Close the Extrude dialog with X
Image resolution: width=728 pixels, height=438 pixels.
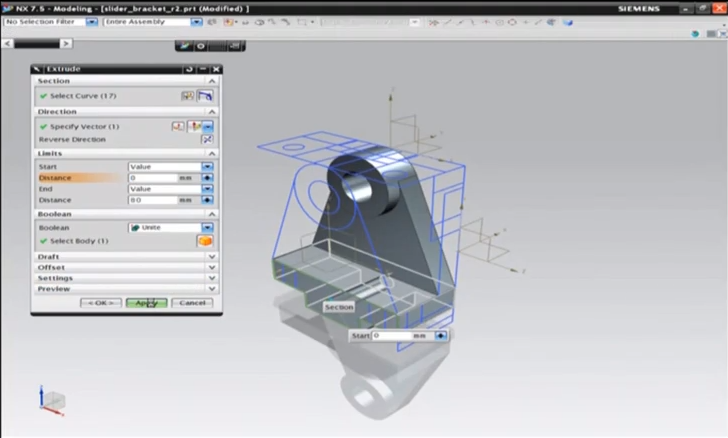[x=216, y=69]
